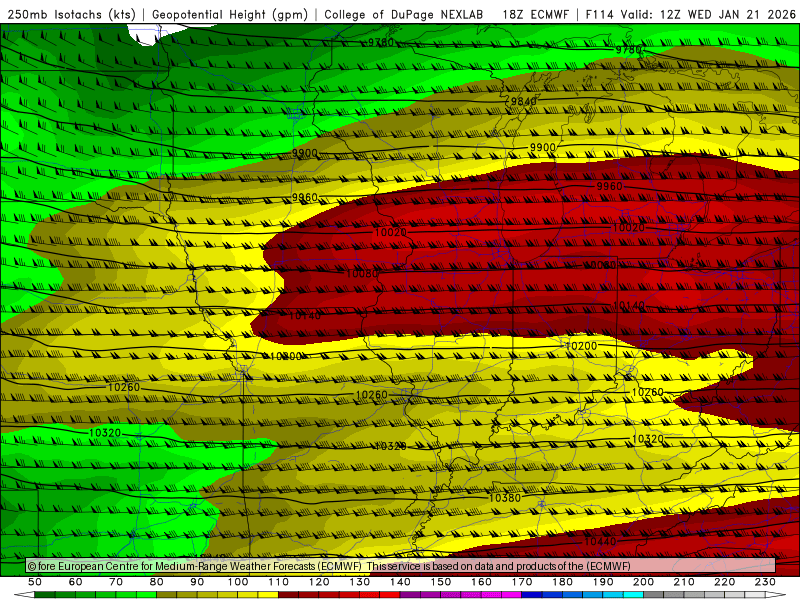Select the lightest gray swatch near 230
Screen dimensions: 800x600
coord(755,595)
